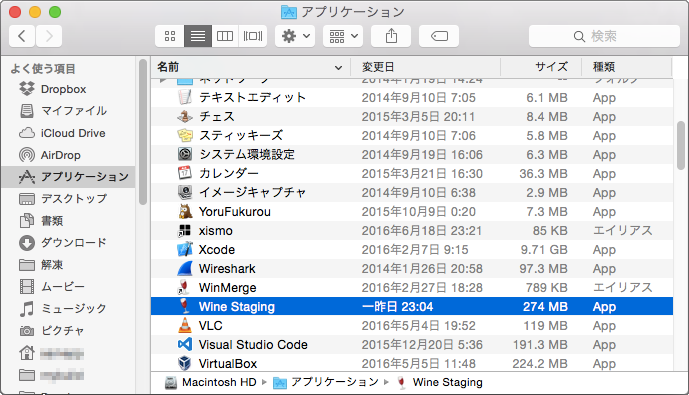
Task: Select the イメージキャプチャ app icon
Action: pos(185,192)
